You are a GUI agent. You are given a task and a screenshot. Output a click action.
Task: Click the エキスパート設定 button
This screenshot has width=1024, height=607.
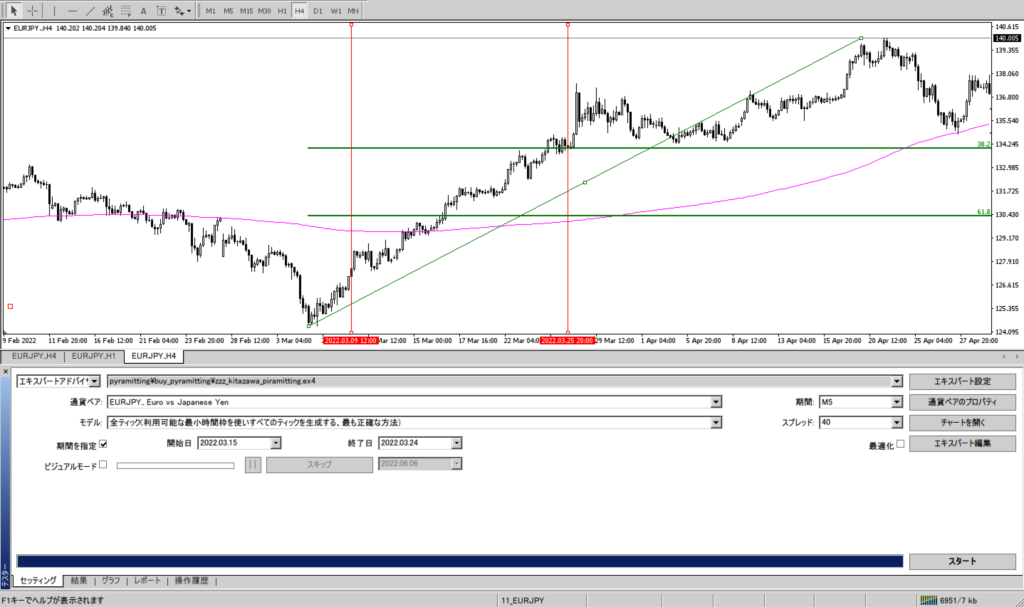pos(961,381)
